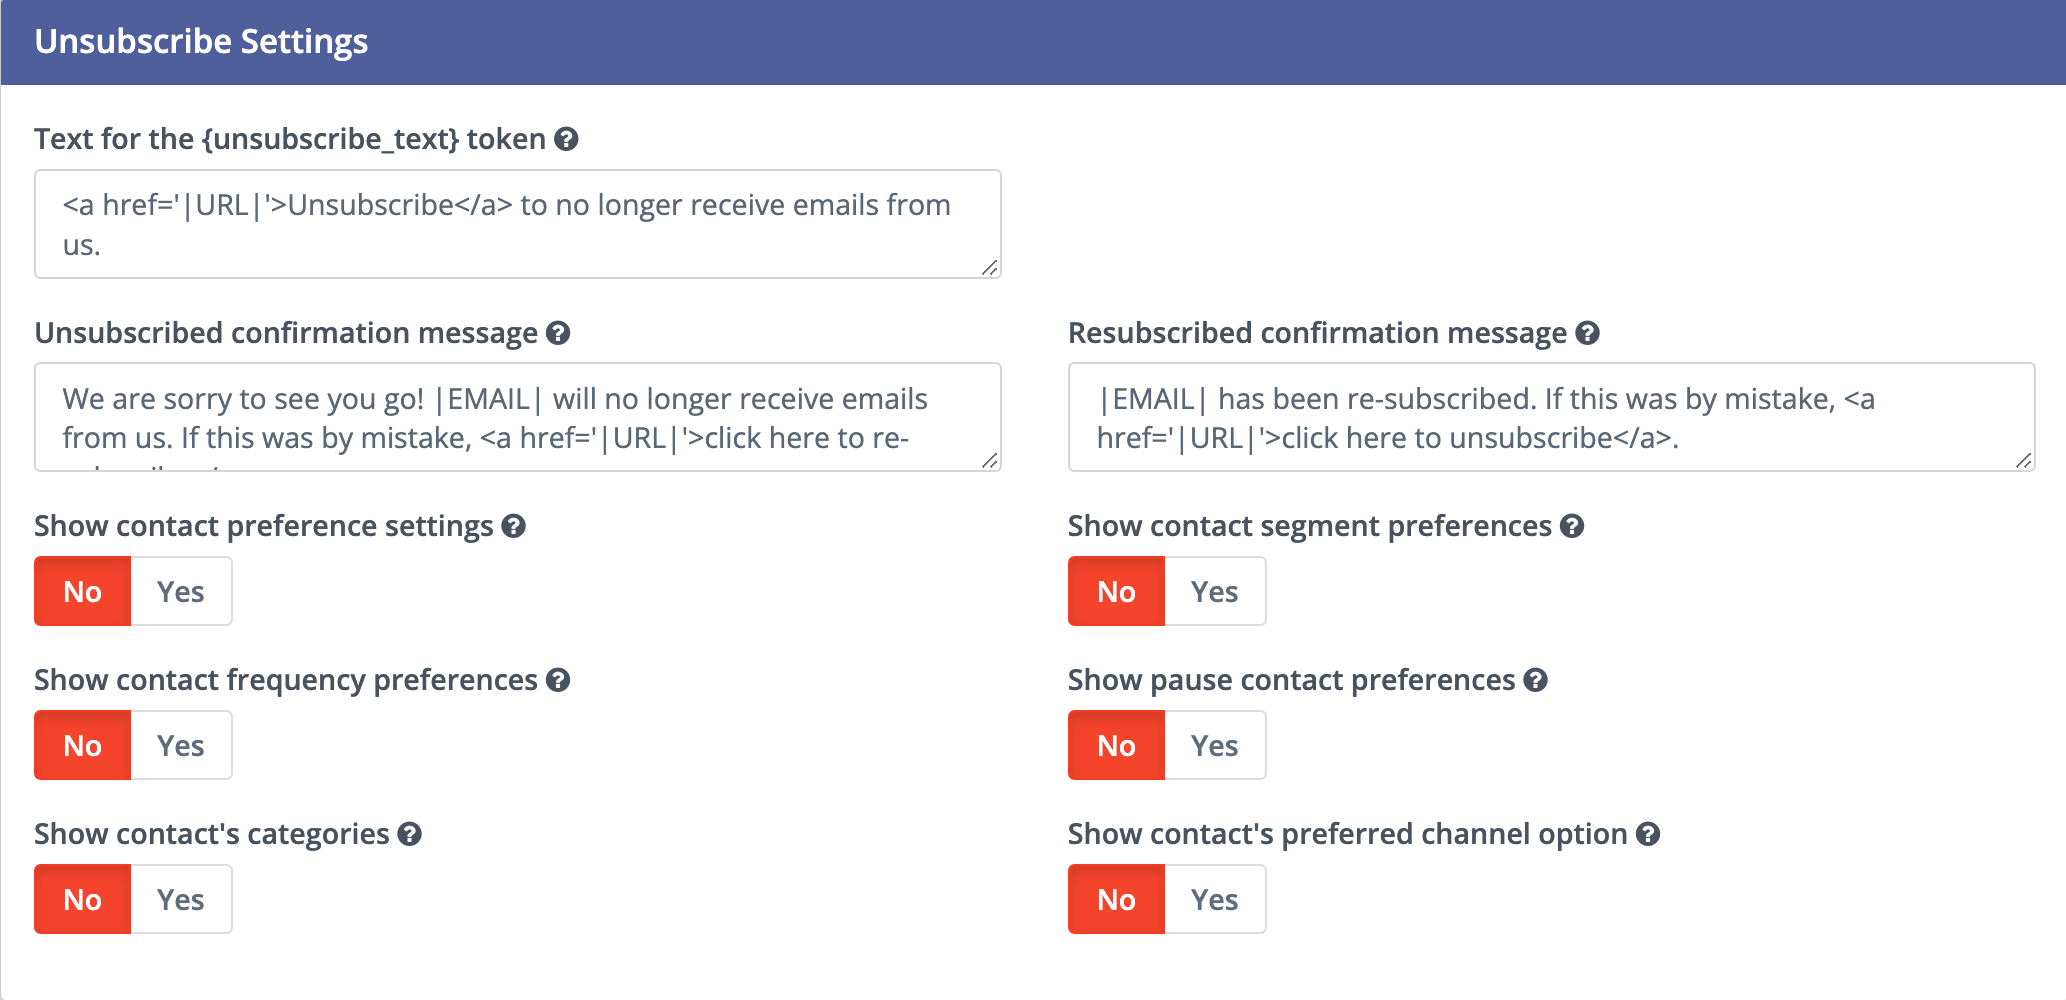The image size is (2066, 1000).
Task: Turn on Show pause contact preferences
Action: [1215, 745]
